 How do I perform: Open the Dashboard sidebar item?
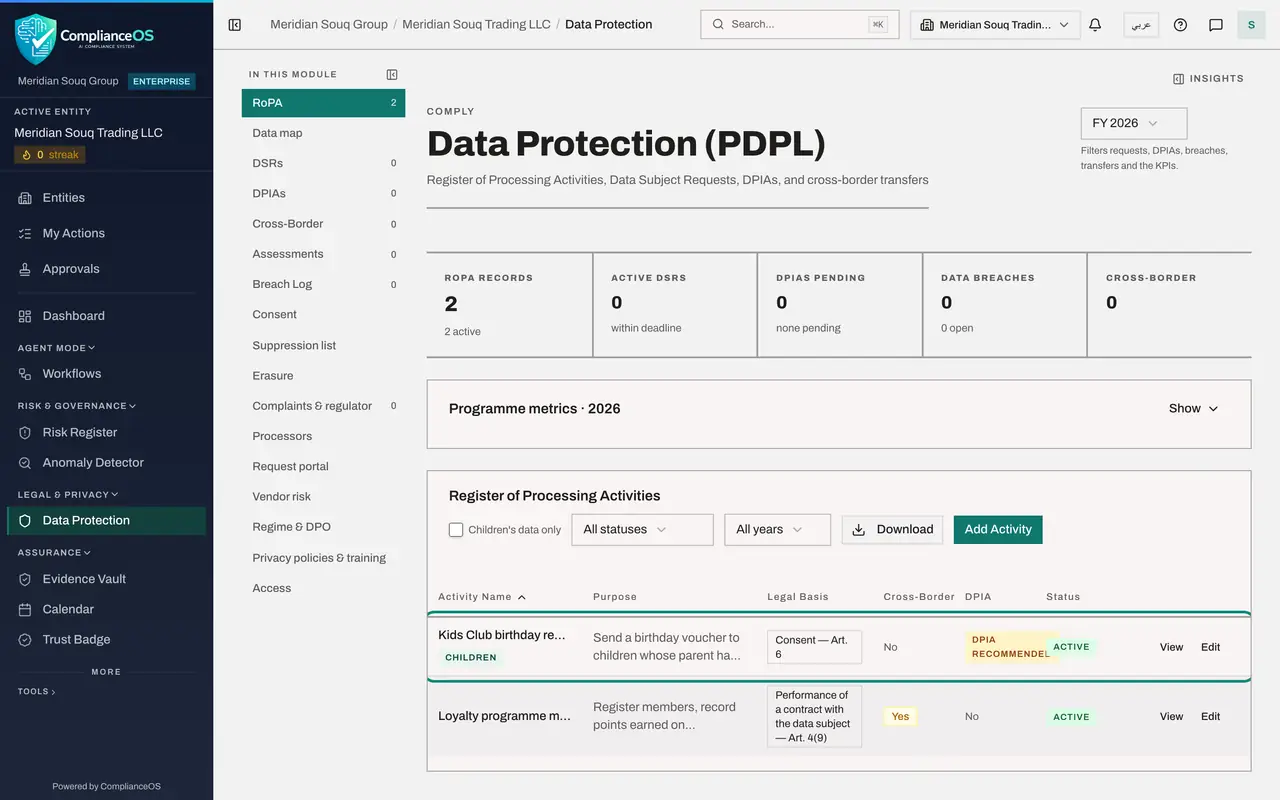[106, 316]
